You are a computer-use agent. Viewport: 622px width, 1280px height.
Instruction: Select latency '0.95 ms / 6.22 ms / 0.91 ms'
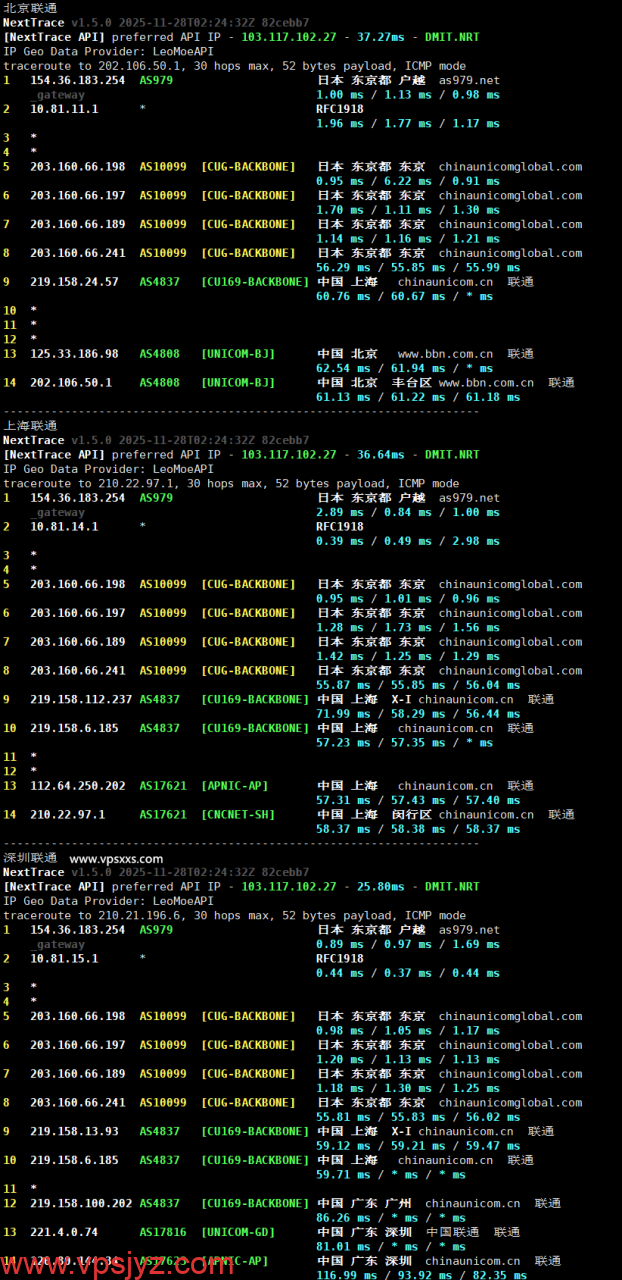coord(408,181)
